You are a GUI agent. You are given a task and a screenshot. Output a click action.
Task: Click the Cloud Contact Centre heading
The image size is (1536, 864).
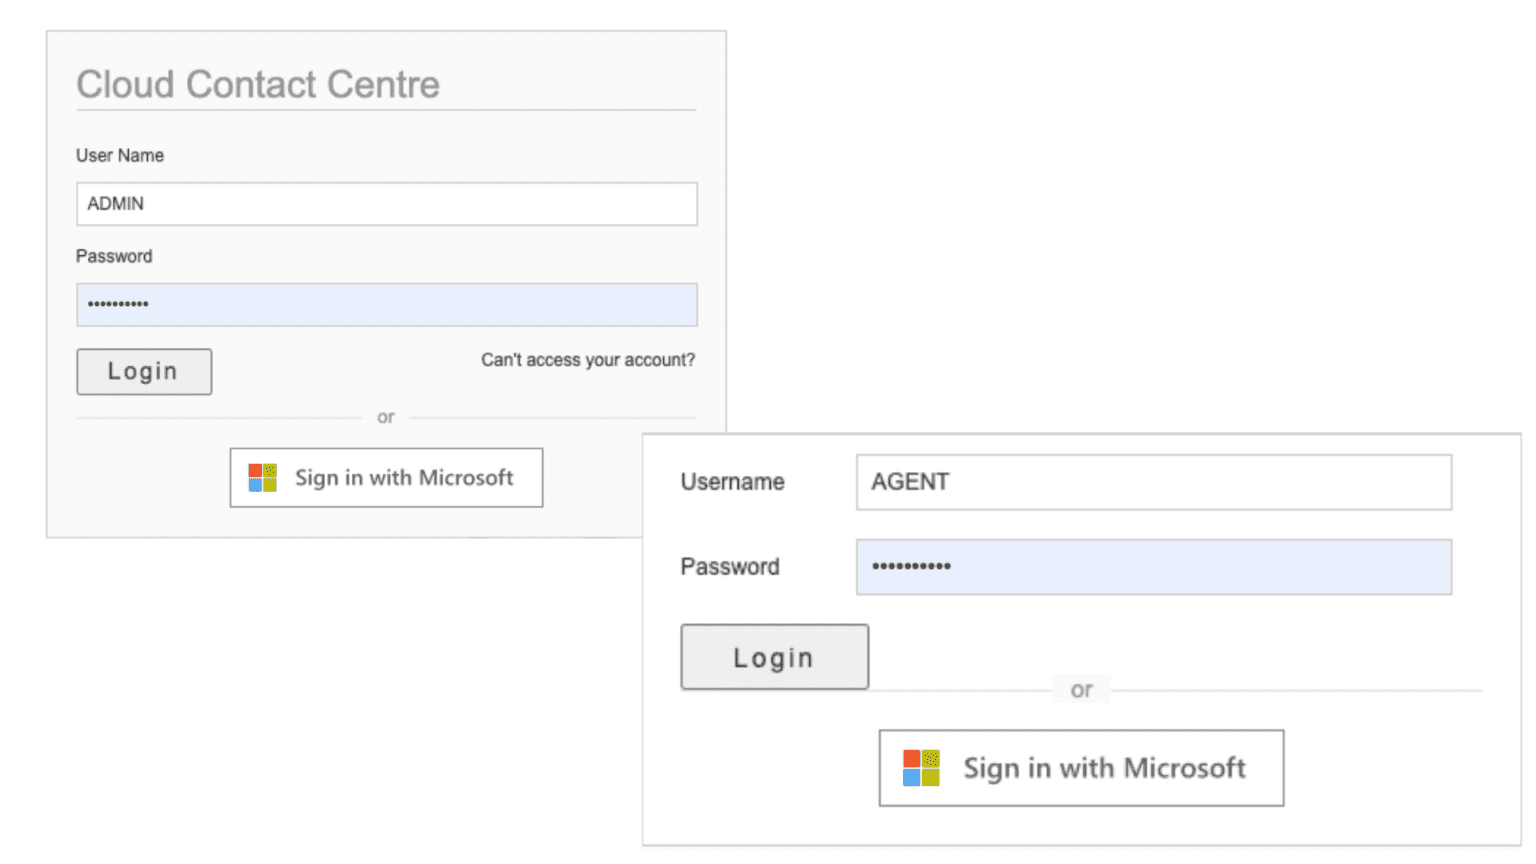257,85
